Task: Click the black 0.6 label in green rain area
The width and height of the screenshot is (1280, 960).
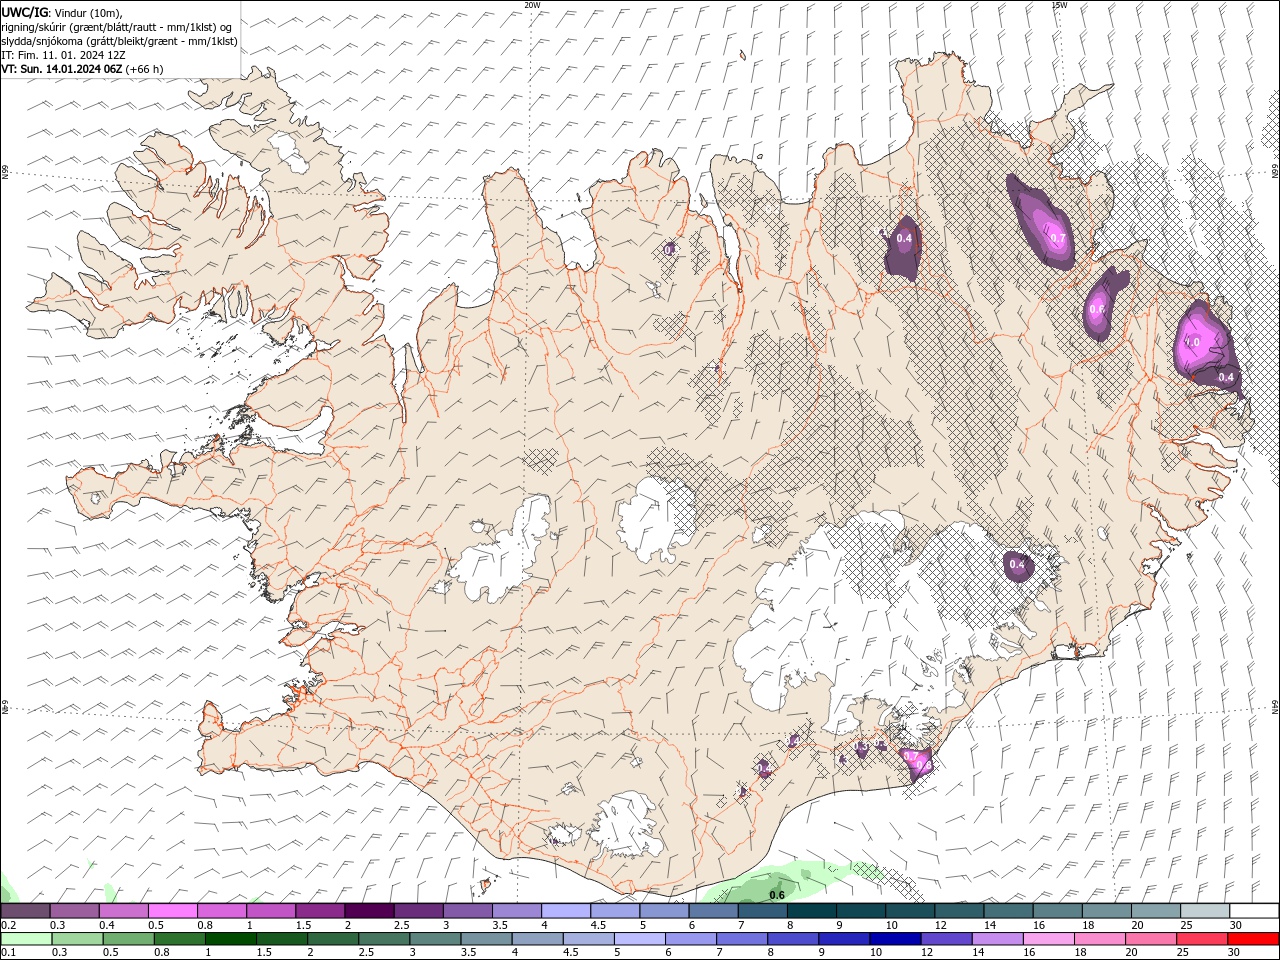Action: pyautogui.click(x=776, y=895)
